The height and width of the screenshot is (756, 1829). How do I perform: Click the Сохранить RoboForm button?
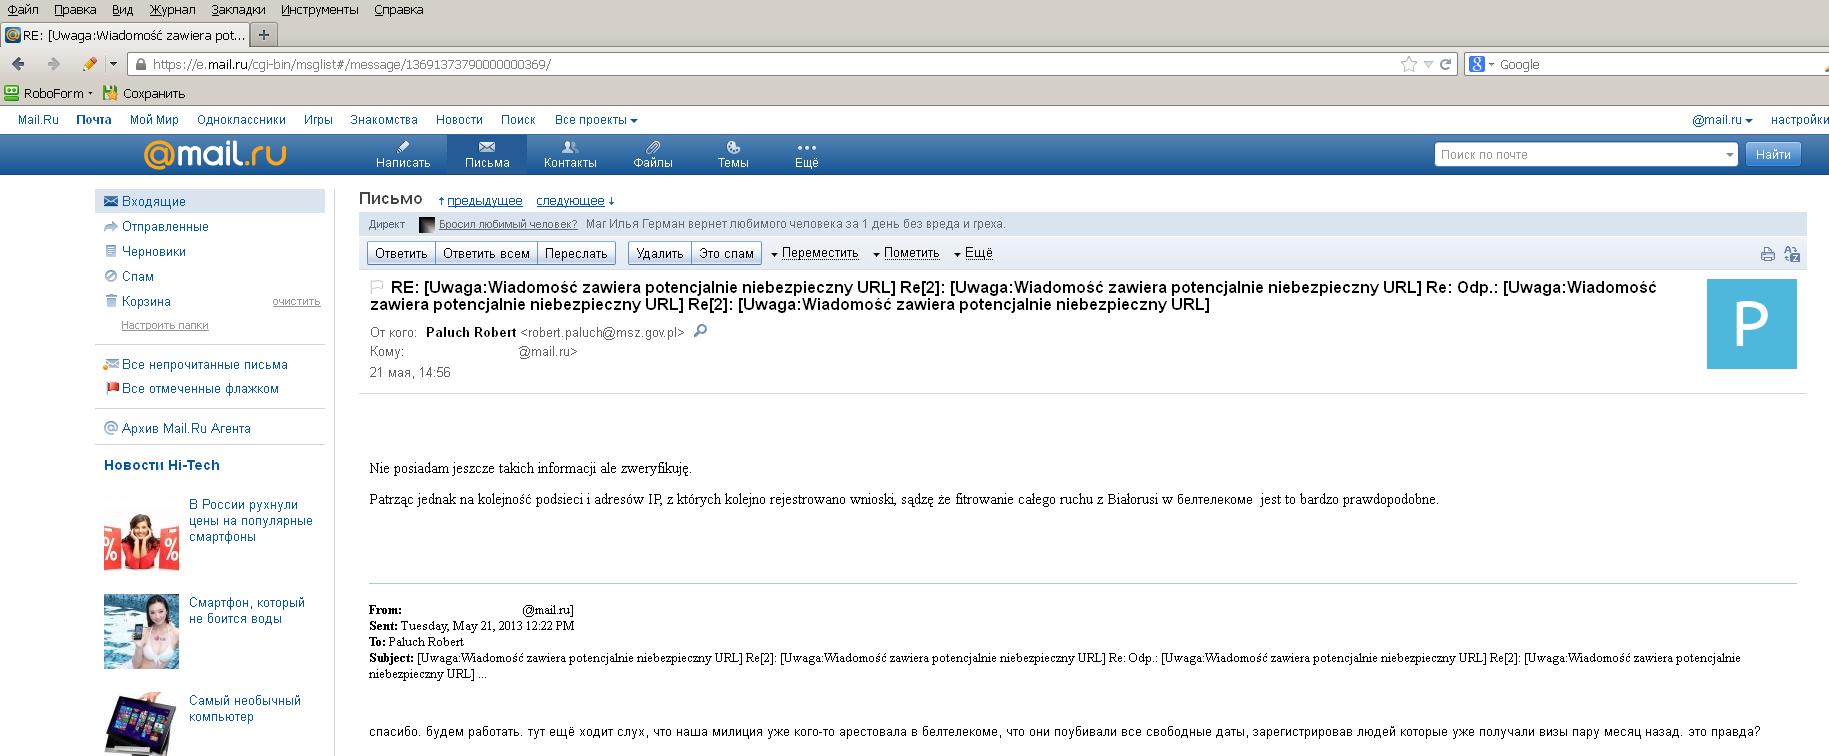[x=144, y=93]
